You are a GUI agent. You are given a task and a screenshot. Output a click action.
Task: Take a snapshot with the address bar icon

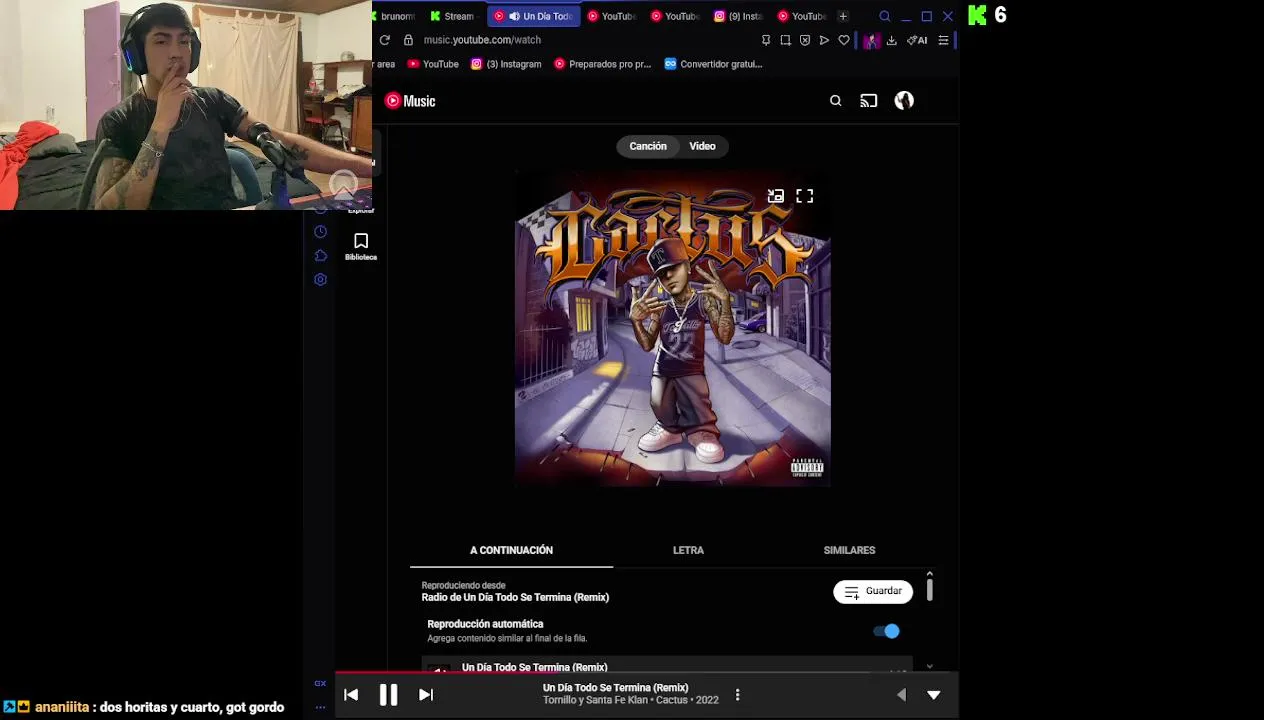(x=785, y=40)
